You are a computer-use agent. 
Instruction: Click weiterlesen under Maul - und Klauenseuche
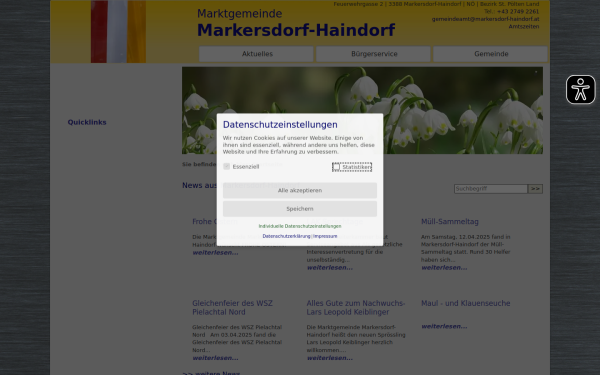click(x=444, y=326)
